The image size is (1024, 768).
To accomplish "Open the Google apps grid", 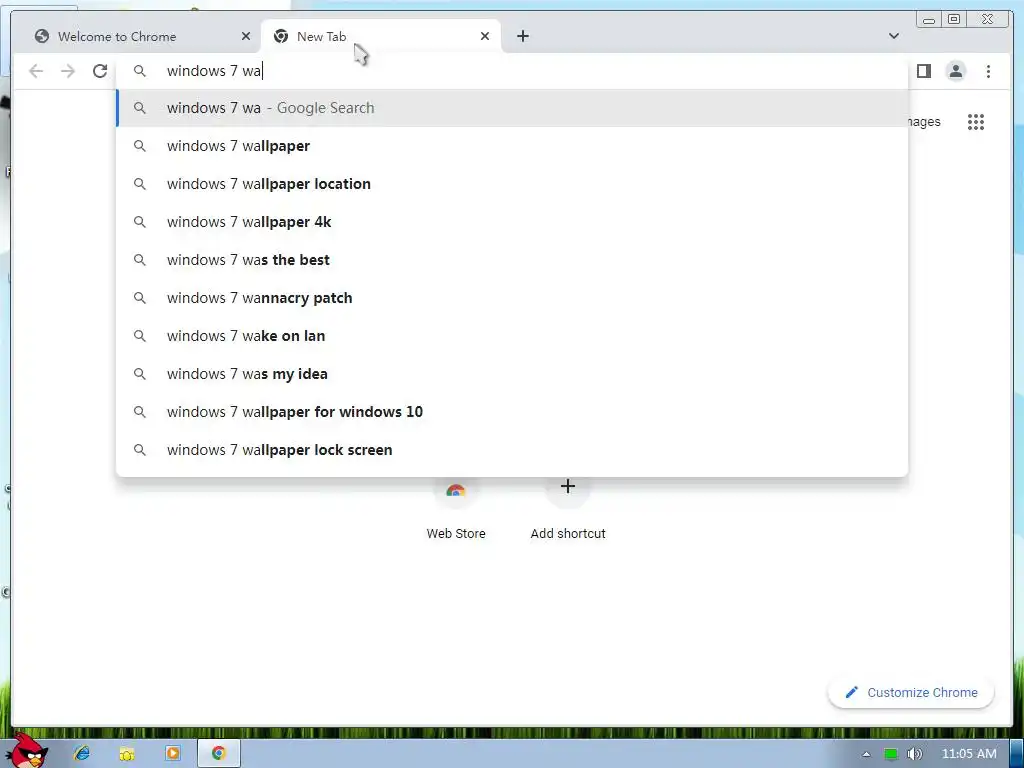I will pyautogui.click(x=976, y=121).
